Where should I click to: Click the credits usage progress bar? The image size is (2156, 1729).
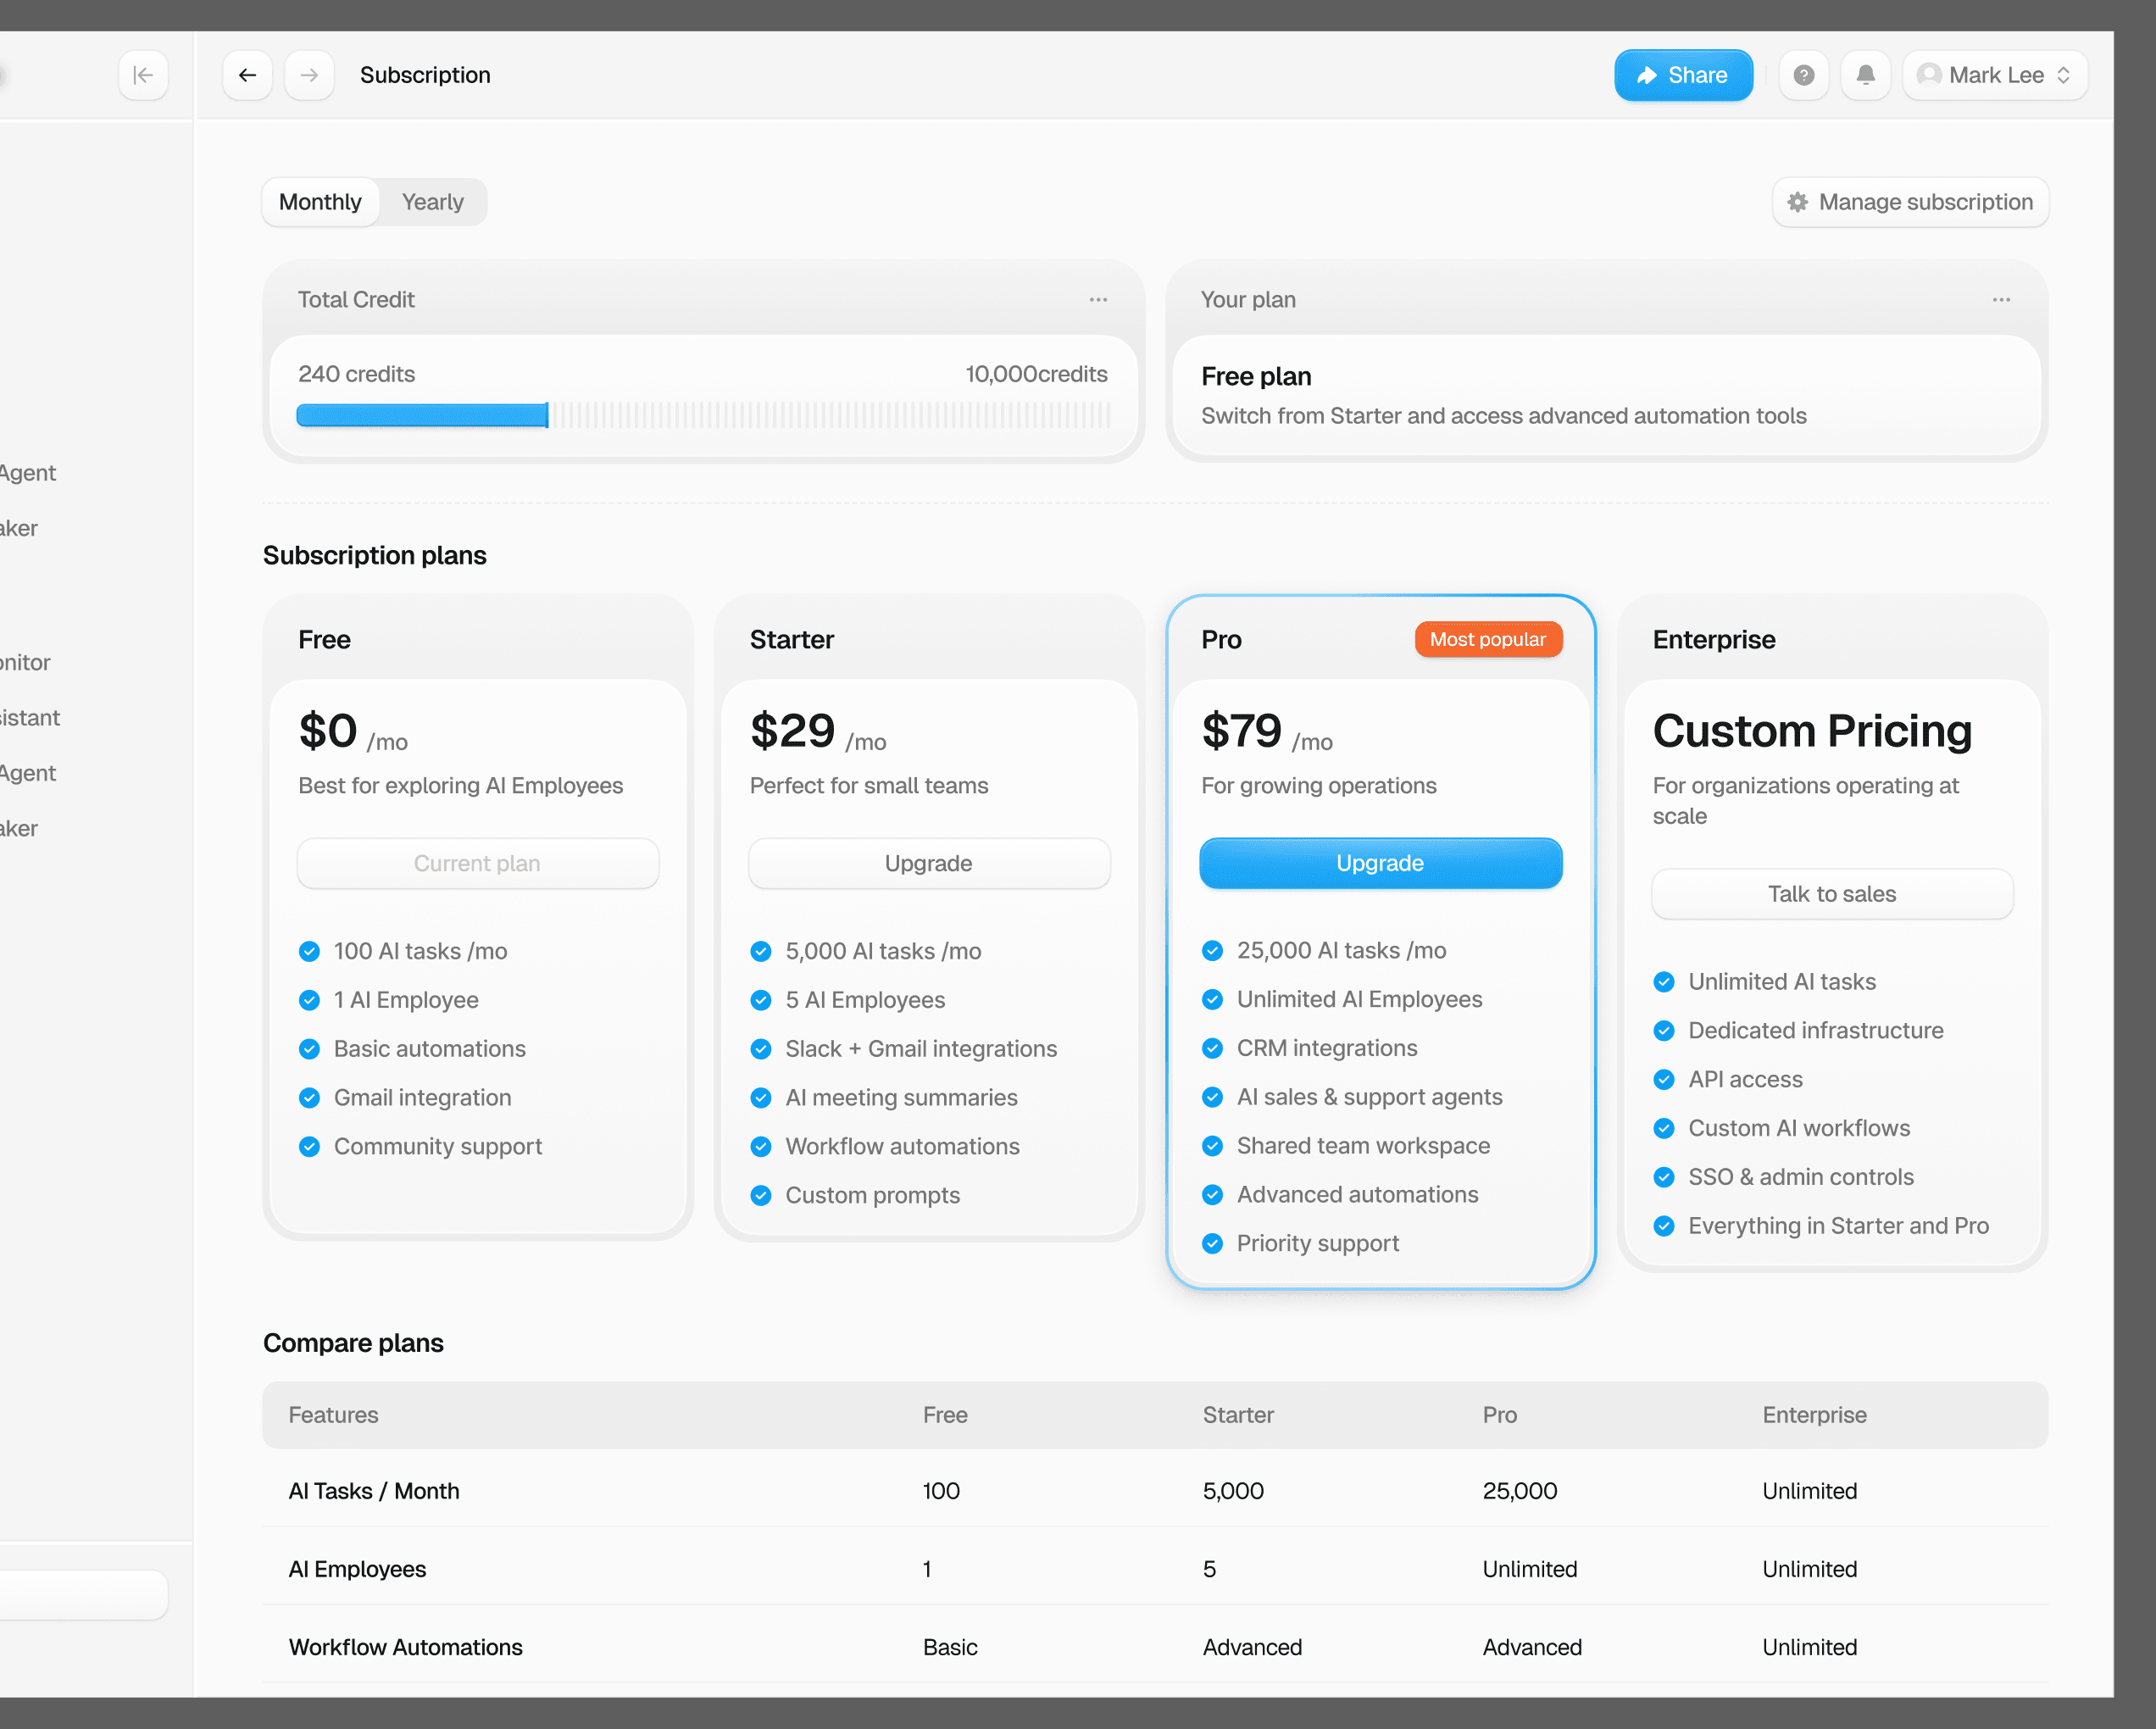click(703, 415)
